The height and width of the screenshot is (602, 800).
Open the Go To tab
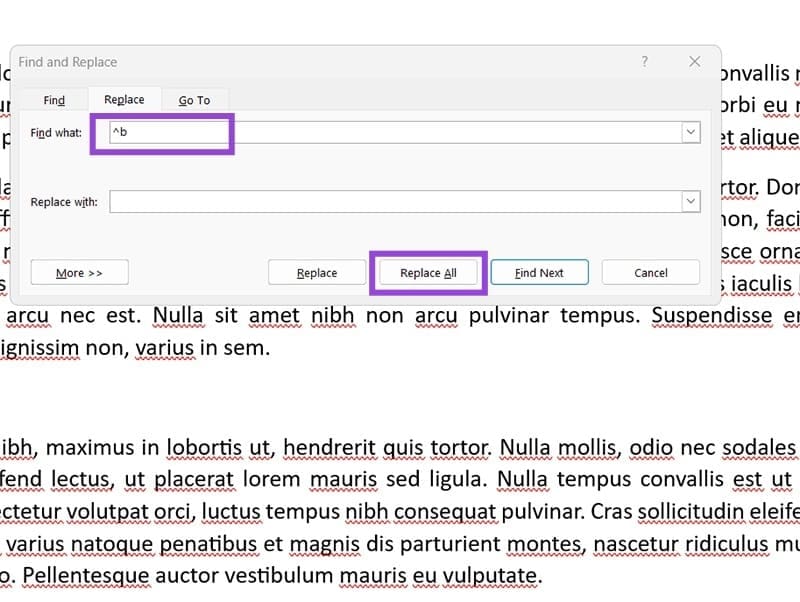[194, 100]
